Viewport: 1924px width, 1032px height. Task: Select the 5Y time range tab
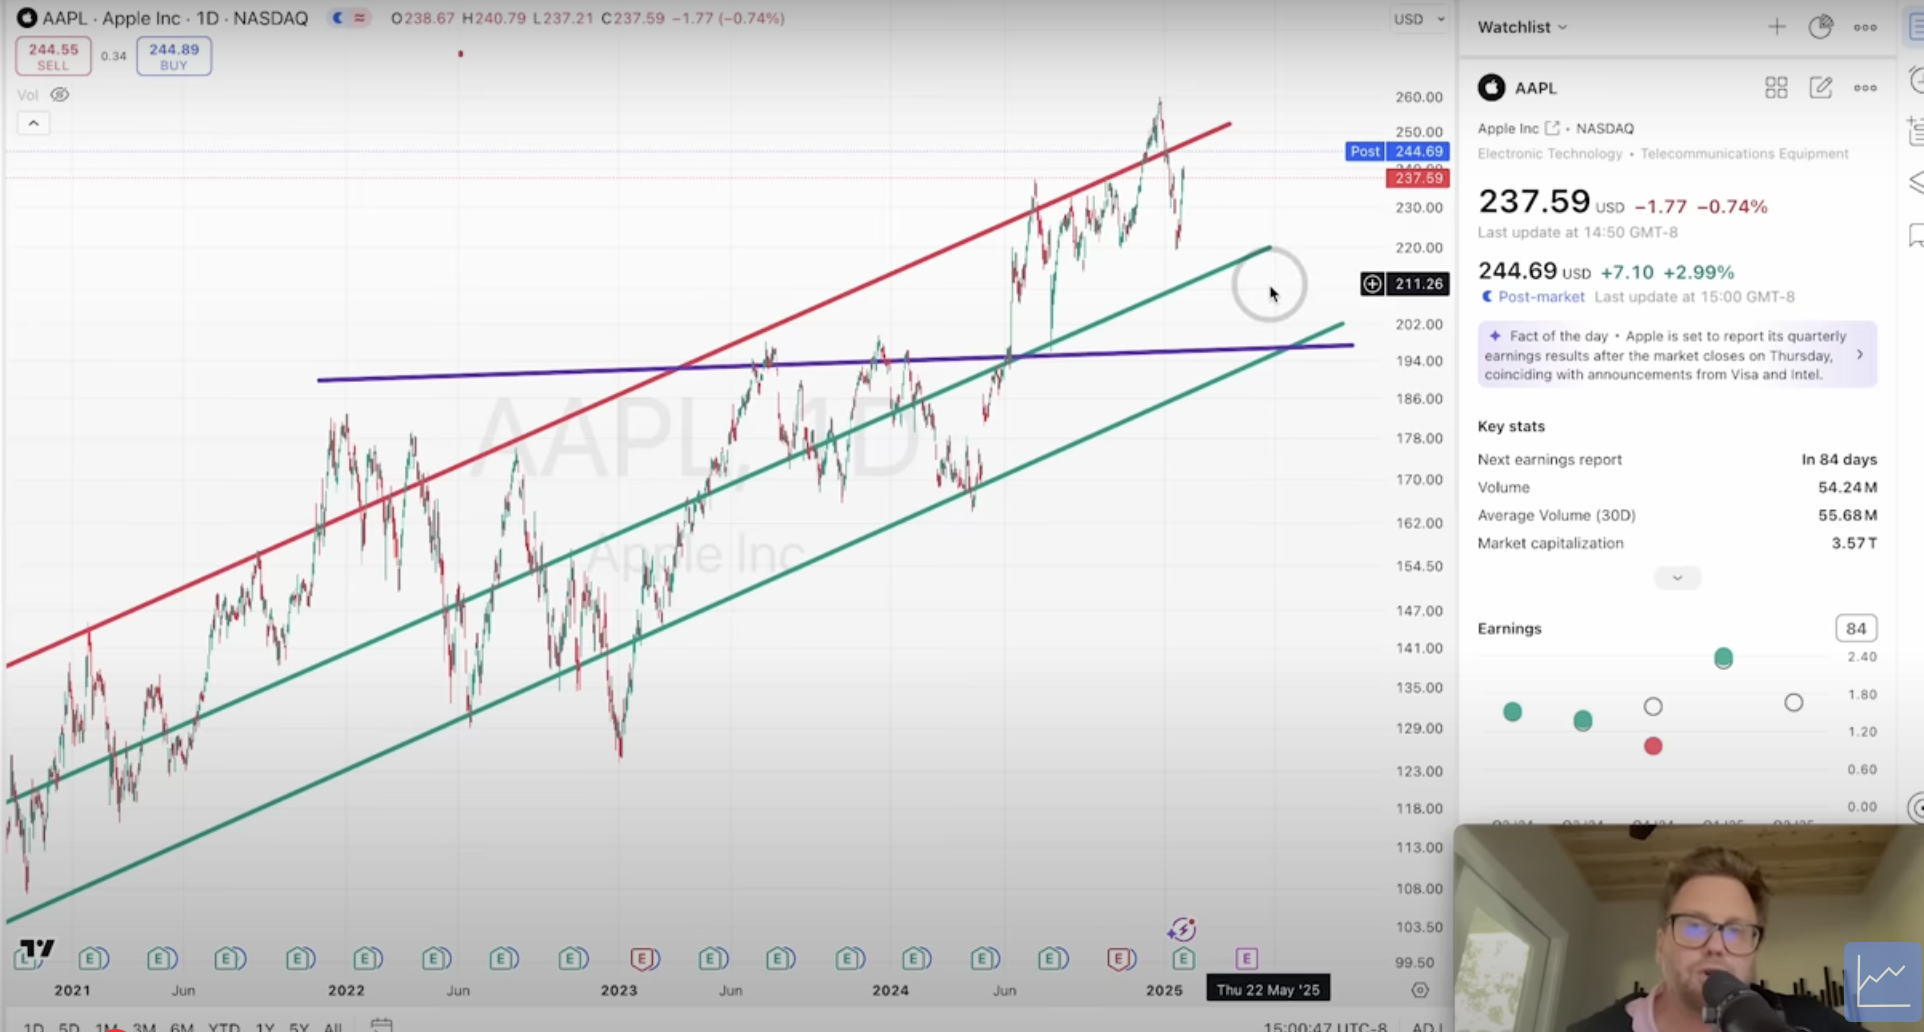299,1026
